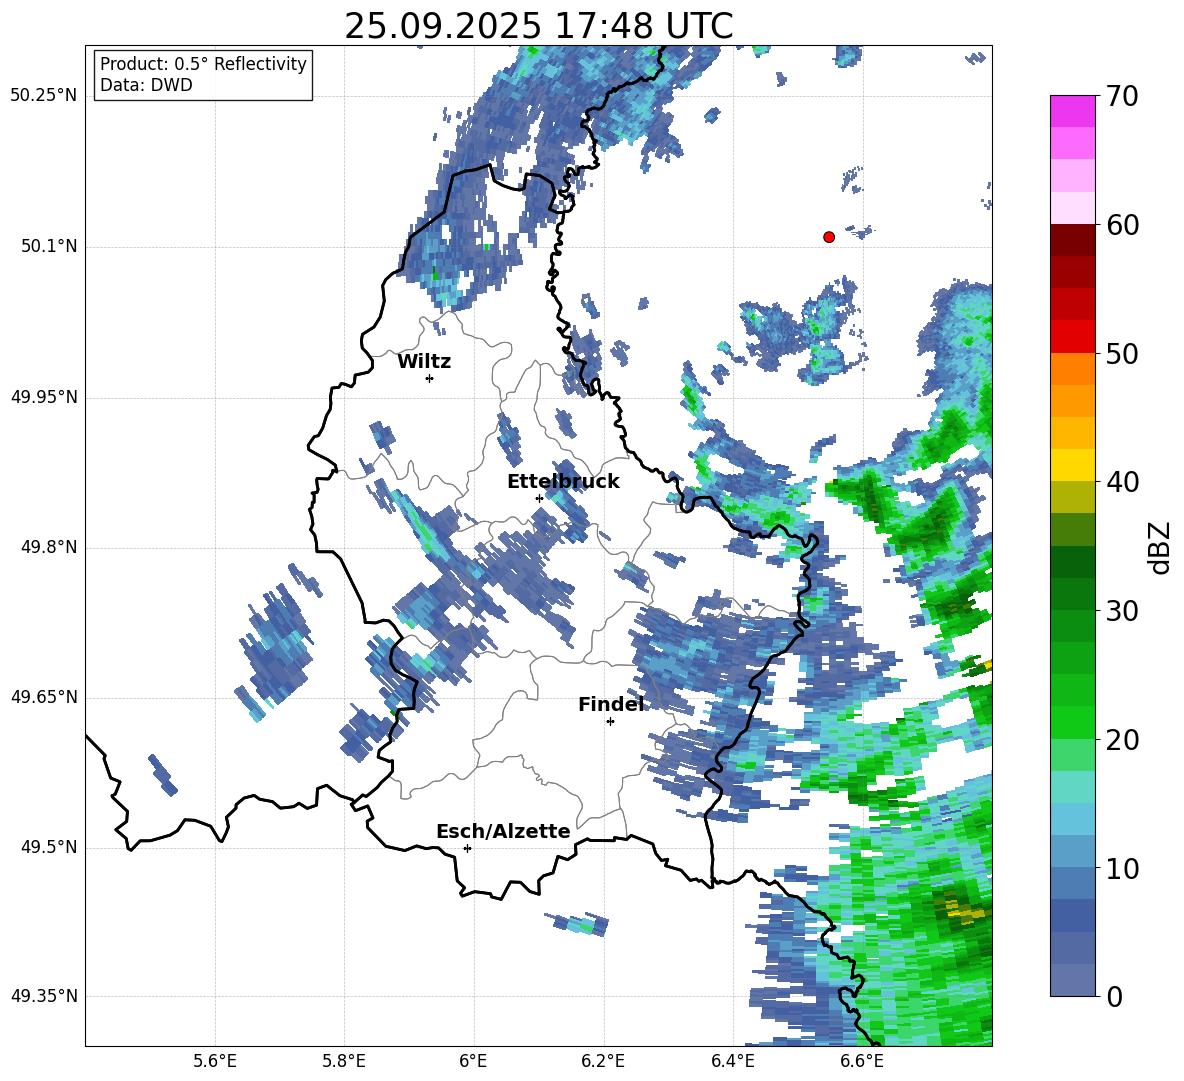Screen dimensions: 1184x1081
Task: Click the Wiltz station cross marker
Action: click(x=430, y=378)
